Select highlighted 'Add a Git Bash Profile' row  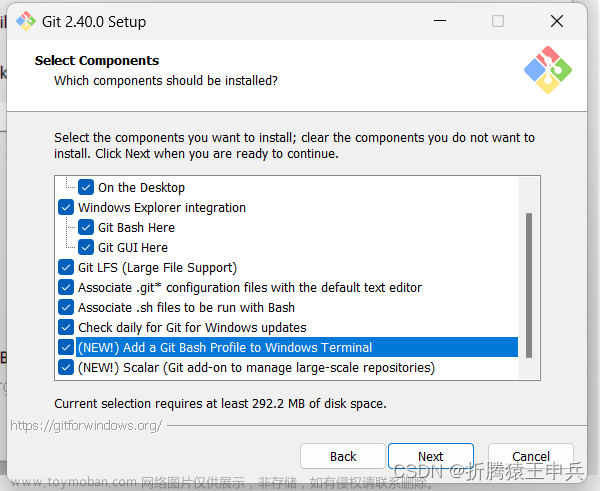pyautogui.click(x=297, y=347)
